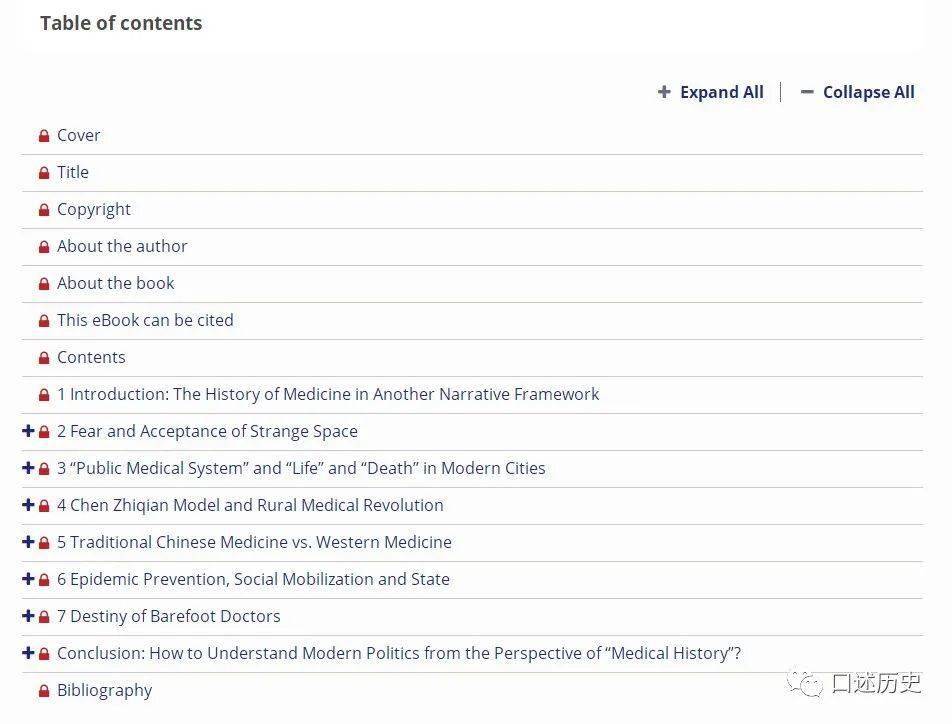Click the lock icon beside Contents
This screenshot has width=952, height=724.
click(x=44, y=358)
